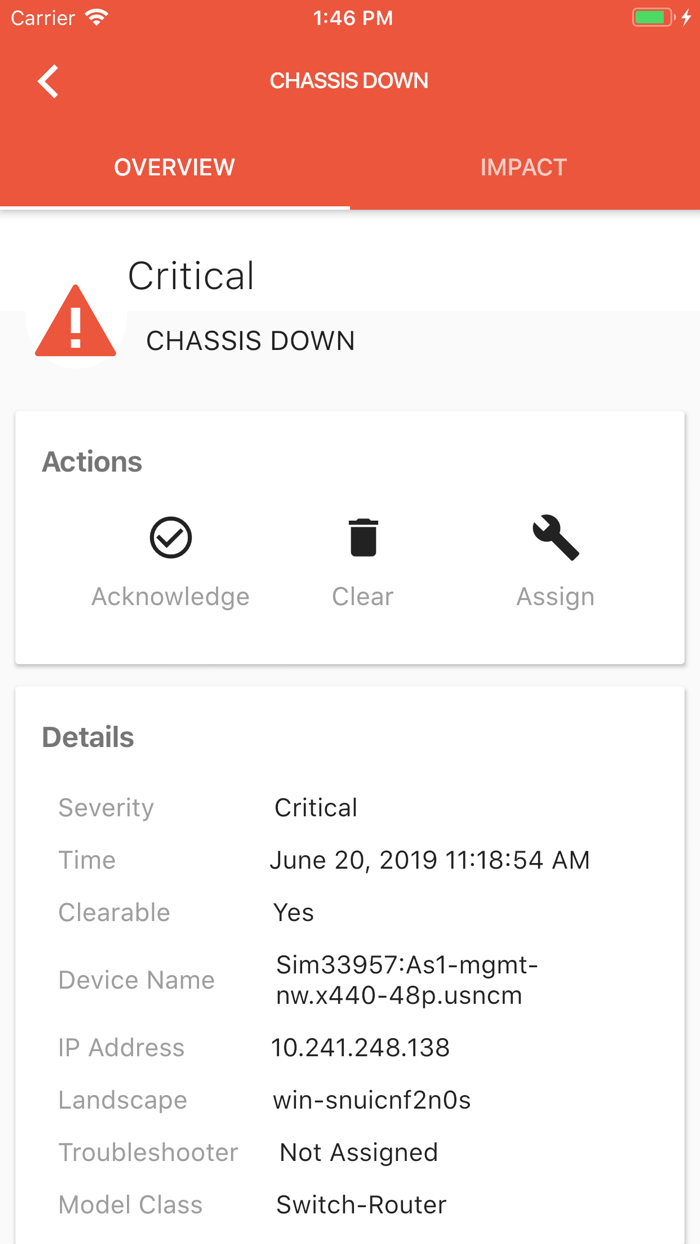Screen dimensions: 700x1244
Task: Select the Overview tab
Action: click(175, 167)
